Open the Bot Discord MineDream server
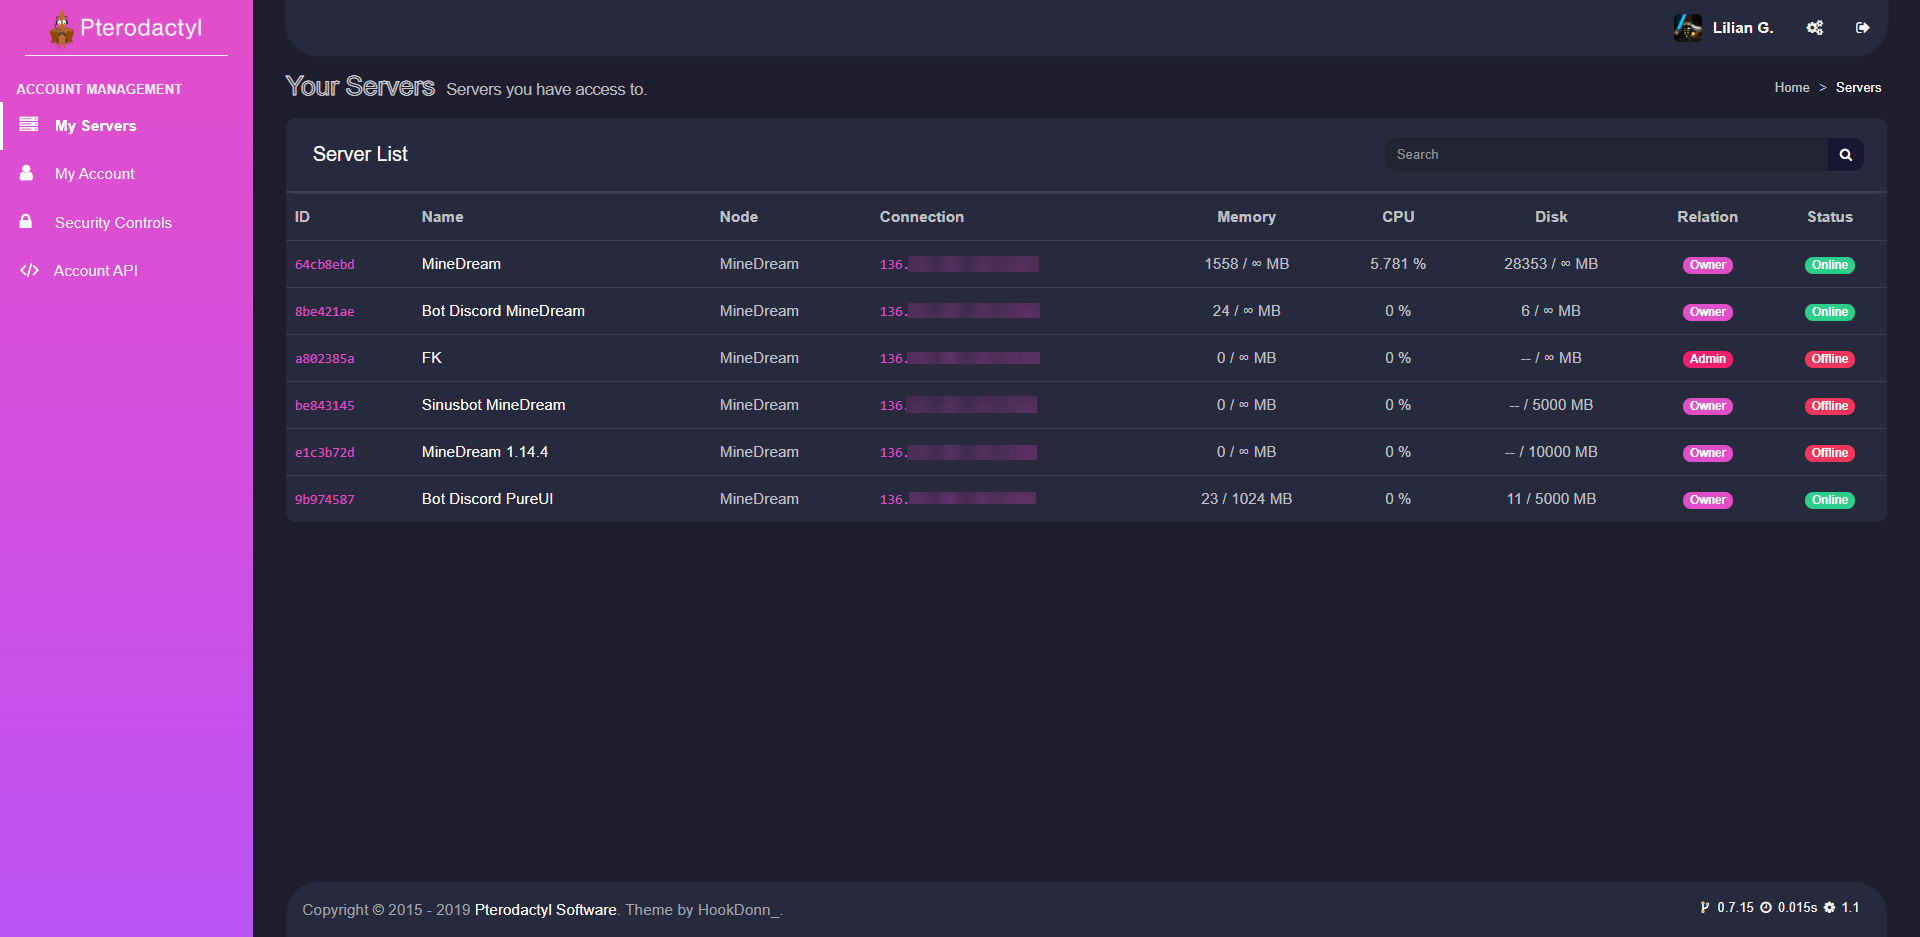This screenshot has height=937, width=1920. pyautogui.click(x=503, y=311)
